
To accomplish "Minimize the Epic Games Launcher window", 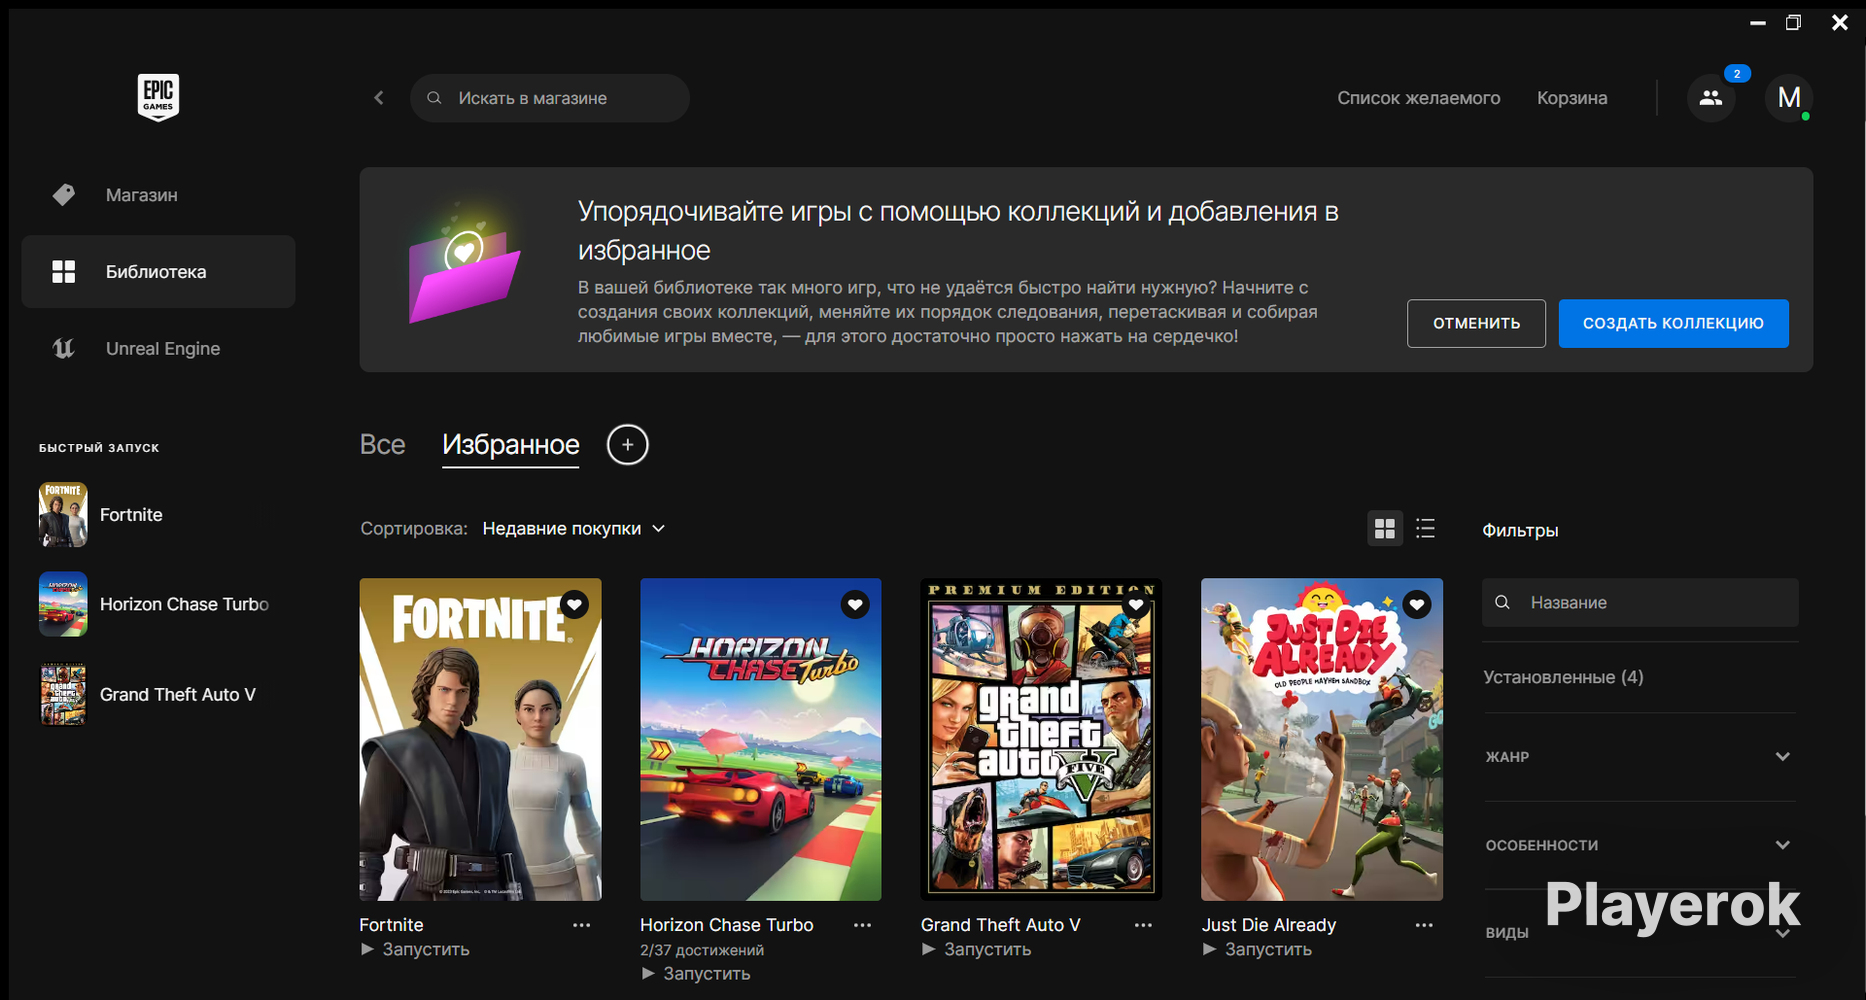I will (x=1757, y=22).
